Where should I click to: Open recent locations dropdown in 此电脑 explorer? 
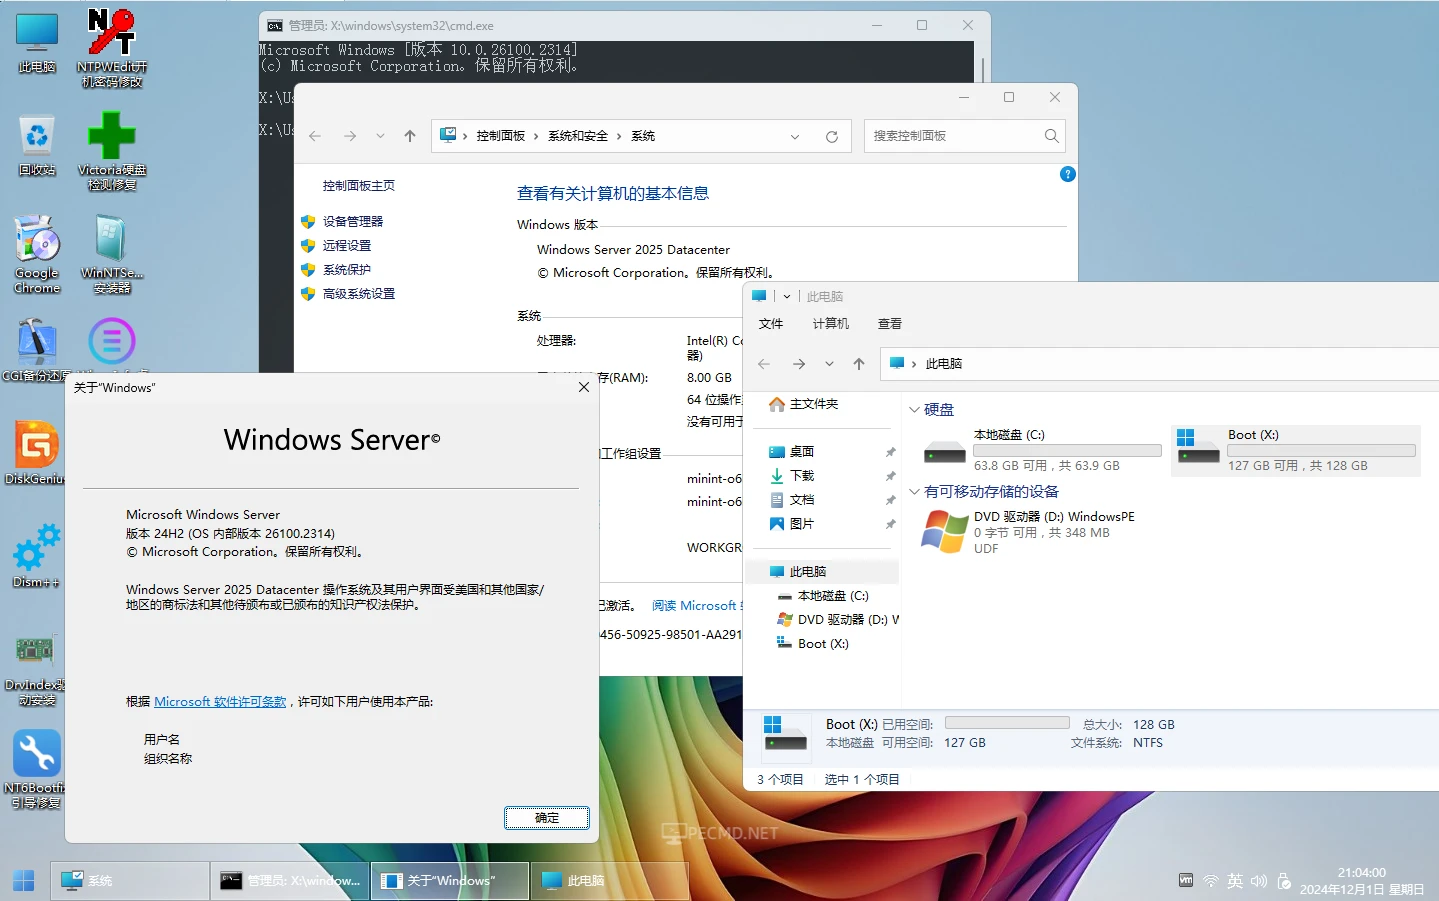[829, 364]
